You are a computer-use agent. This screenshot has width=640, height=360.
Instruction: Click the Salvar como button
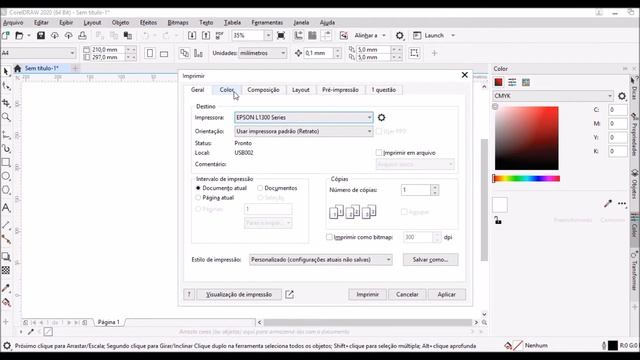click(x=430, y=260)
